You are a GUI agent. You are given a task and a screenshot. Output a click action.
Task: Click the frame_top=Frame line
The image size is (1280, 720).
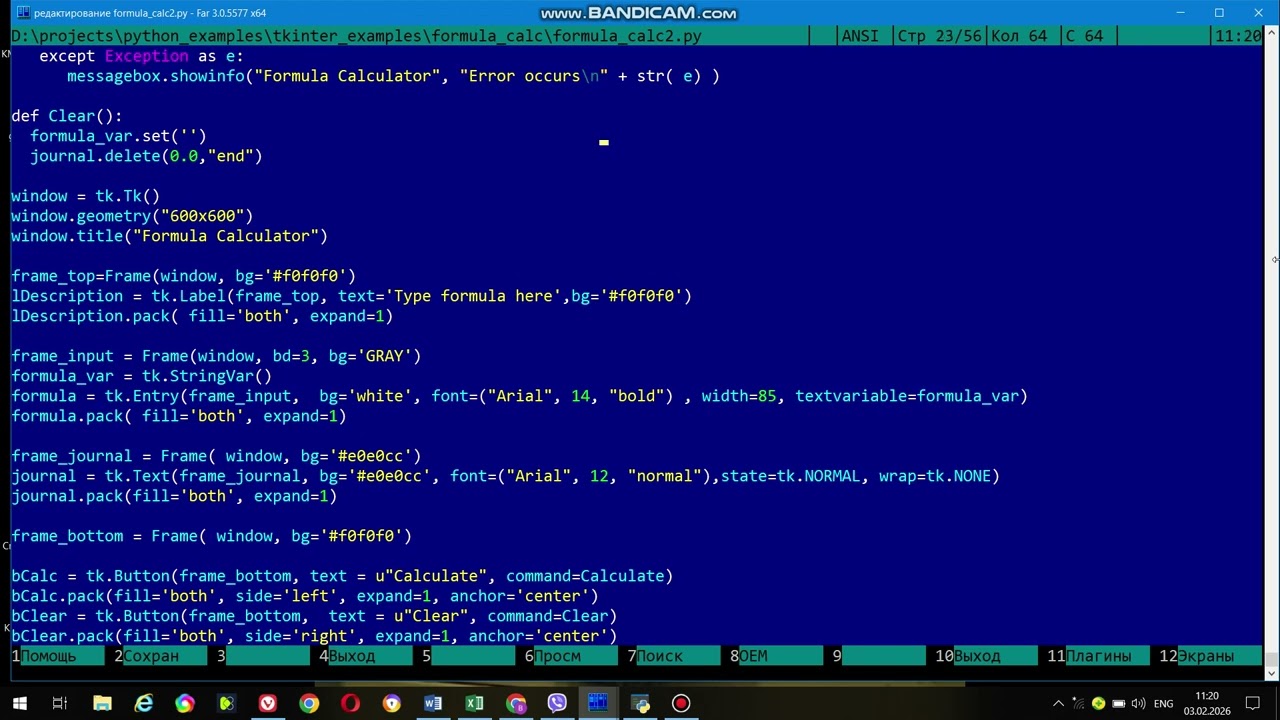pyautogui.click(x=183, y=276)
